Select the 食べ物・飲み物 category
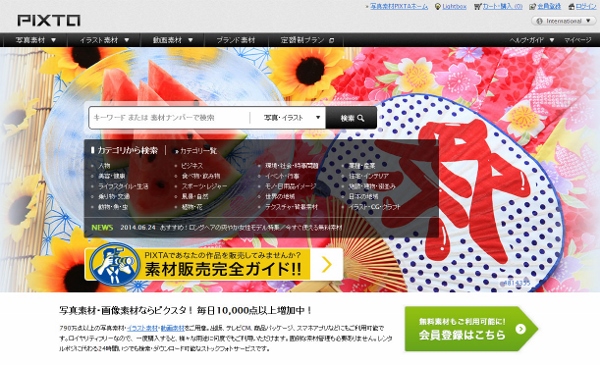 tap(201, 176)
